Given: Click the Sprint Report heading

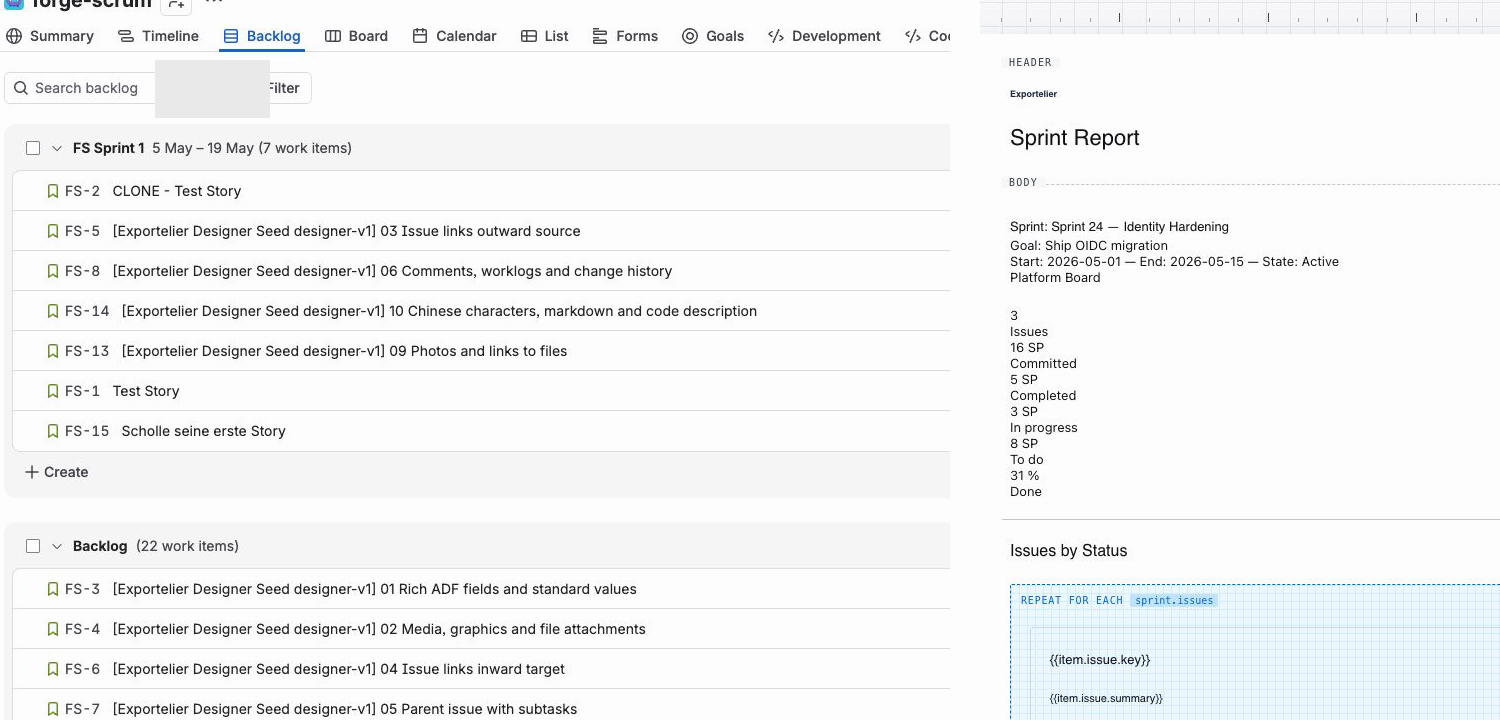Looking at the screenshot, I should point(1075,138).
